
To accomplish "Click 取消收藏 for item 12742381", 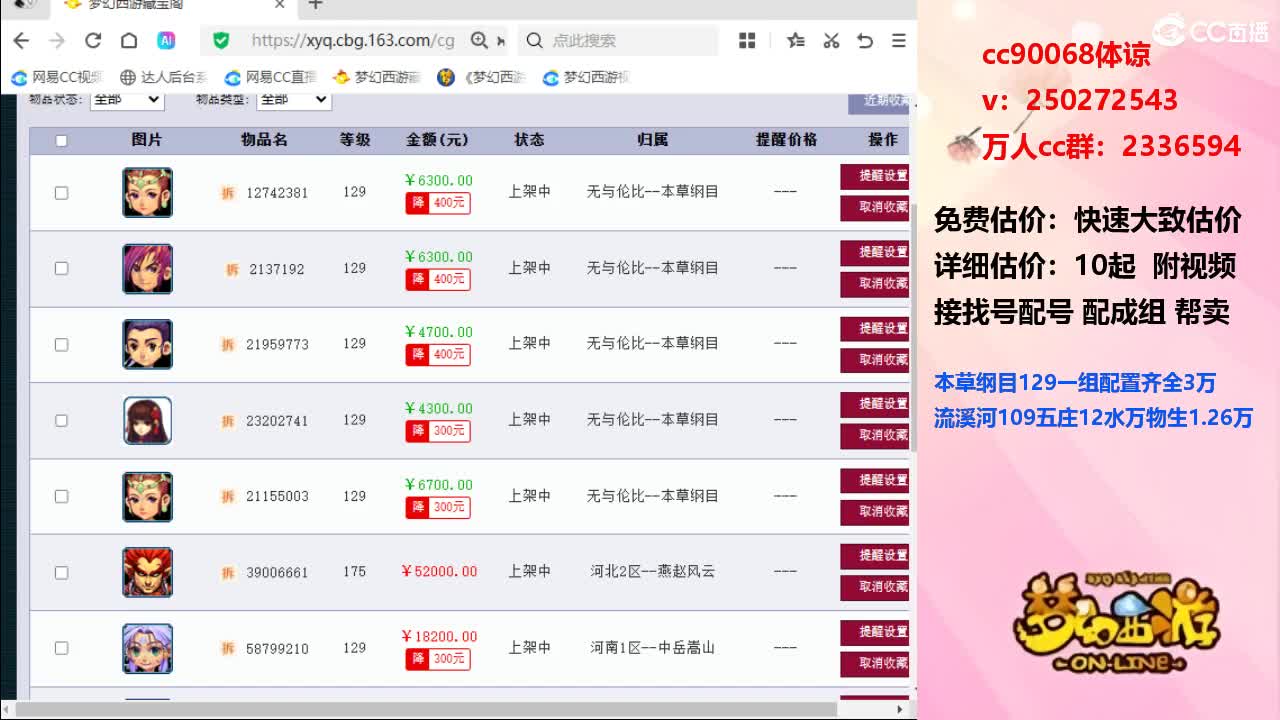I will (875, 207).
